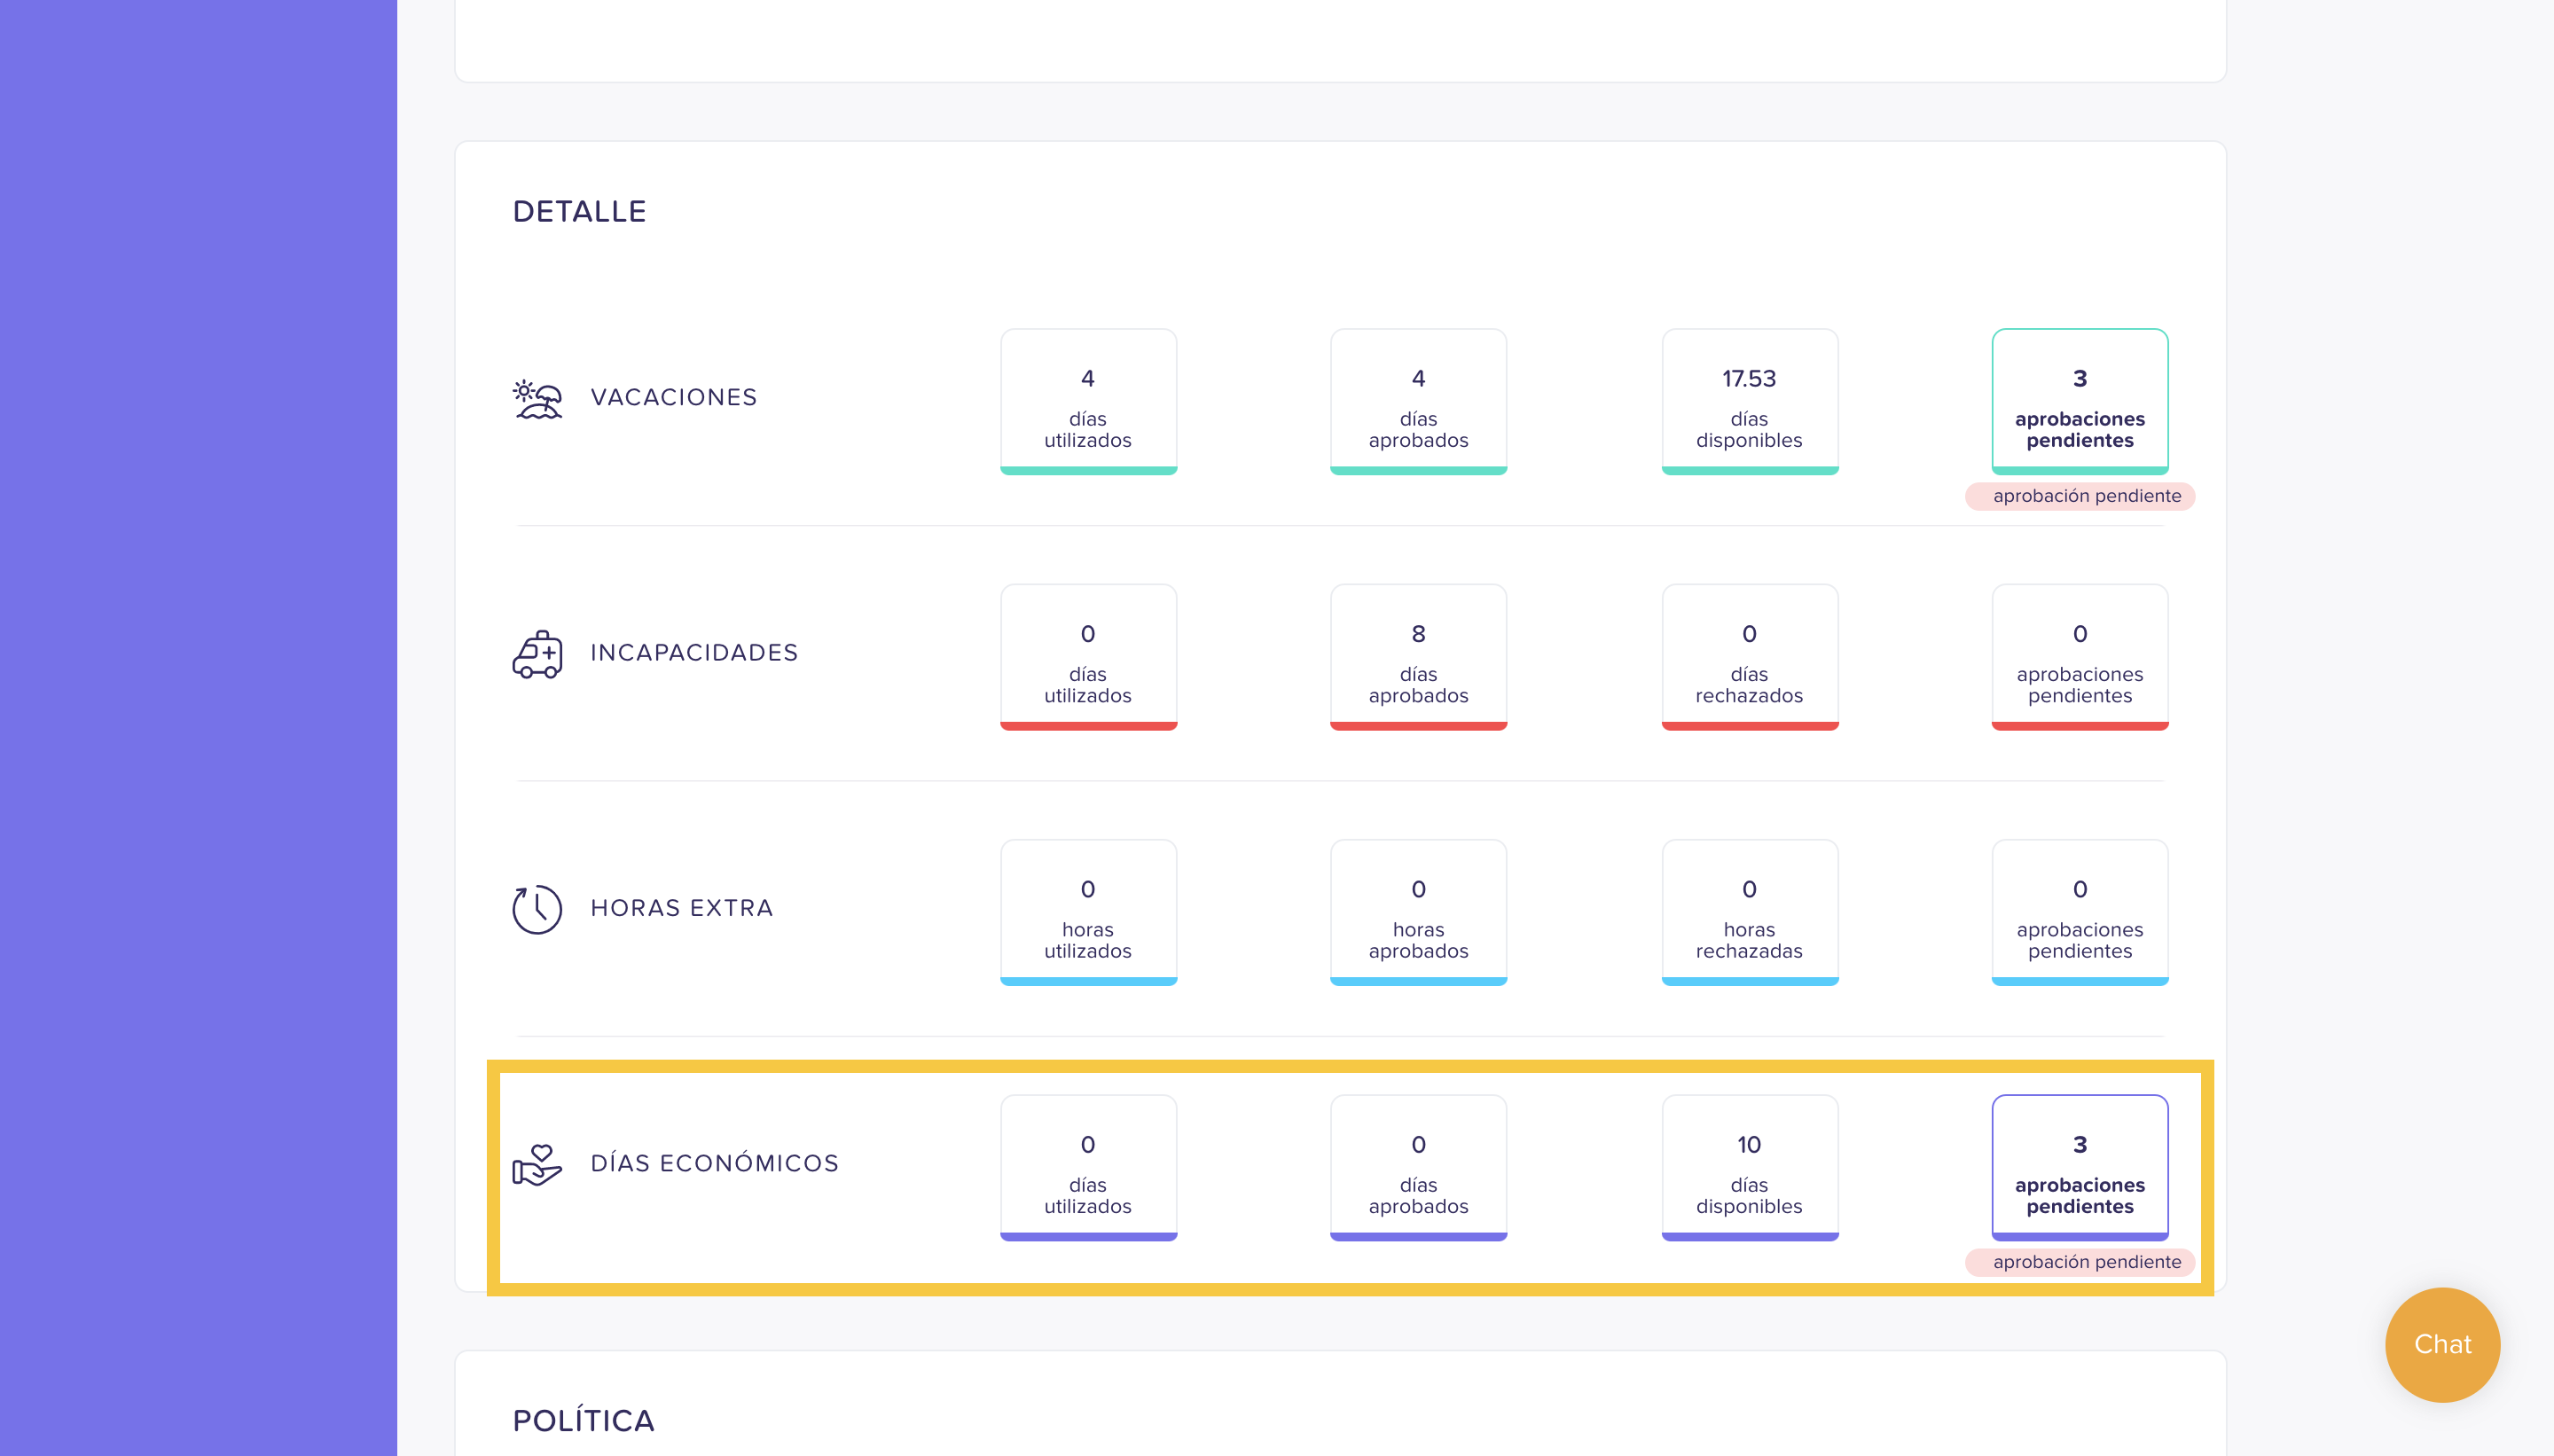
Task: Click the Días Económicos hand-heart icon
Action: 538,1165
